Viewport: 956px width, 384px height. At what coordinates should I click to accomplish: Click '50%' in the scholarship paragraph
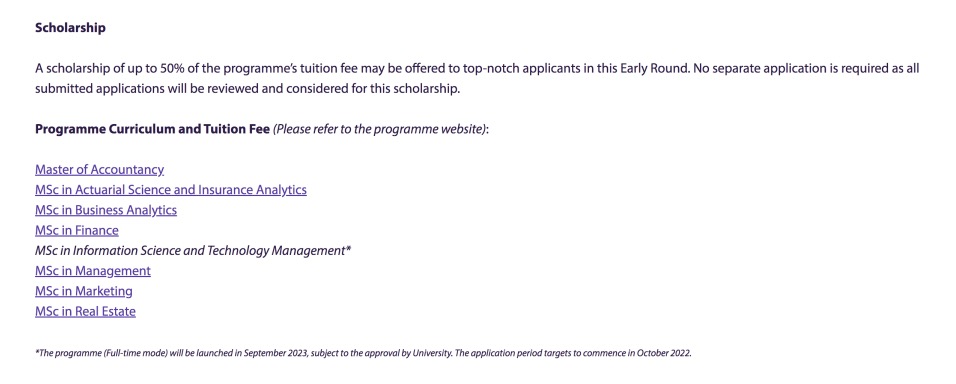click(x=173, y=68)
